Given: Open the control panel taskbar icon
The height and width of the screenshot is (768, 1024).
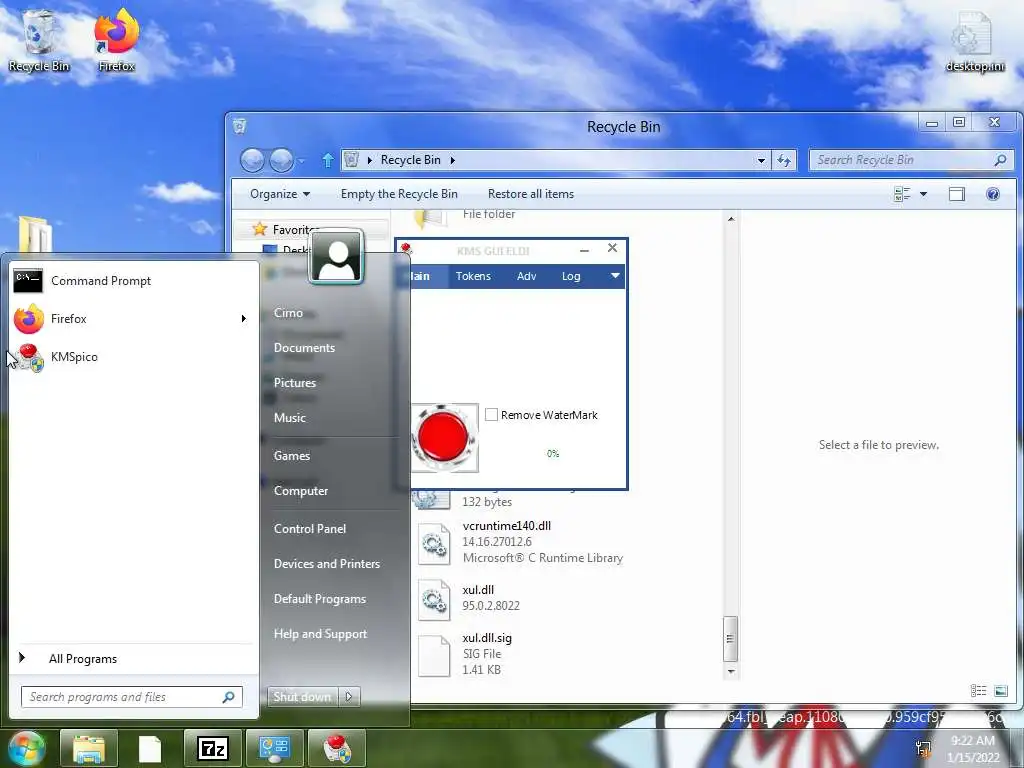Looking at the screenshot, I should (x=274, y=749).
